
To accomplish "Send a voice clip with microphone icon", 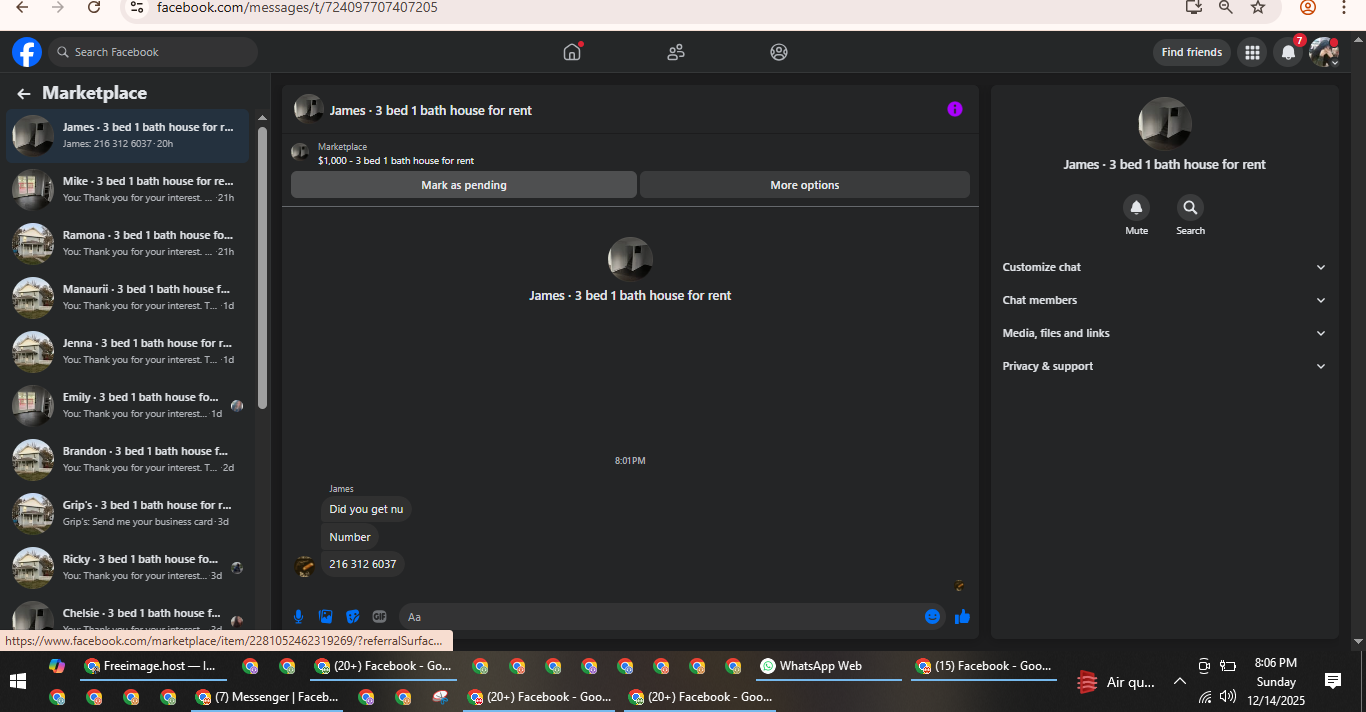I will [298, 617].
